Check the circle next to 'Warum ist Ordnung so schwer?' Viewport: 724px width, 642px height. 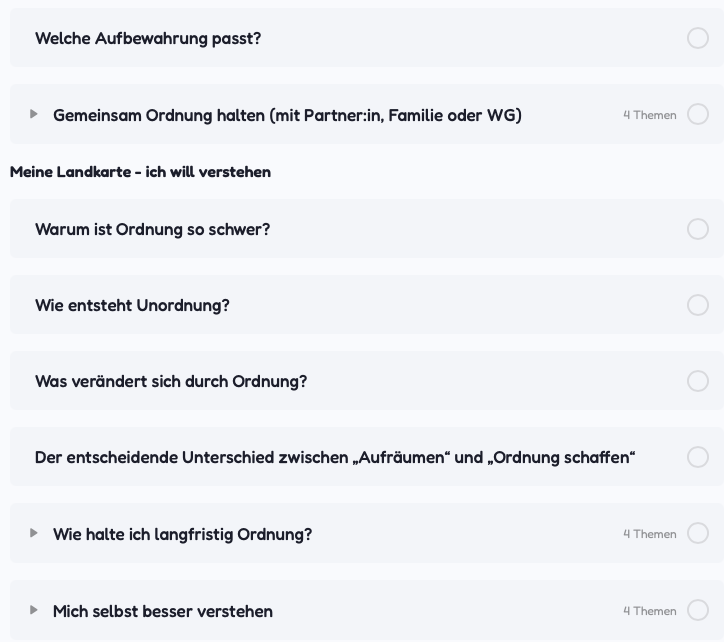pos(698,229)
